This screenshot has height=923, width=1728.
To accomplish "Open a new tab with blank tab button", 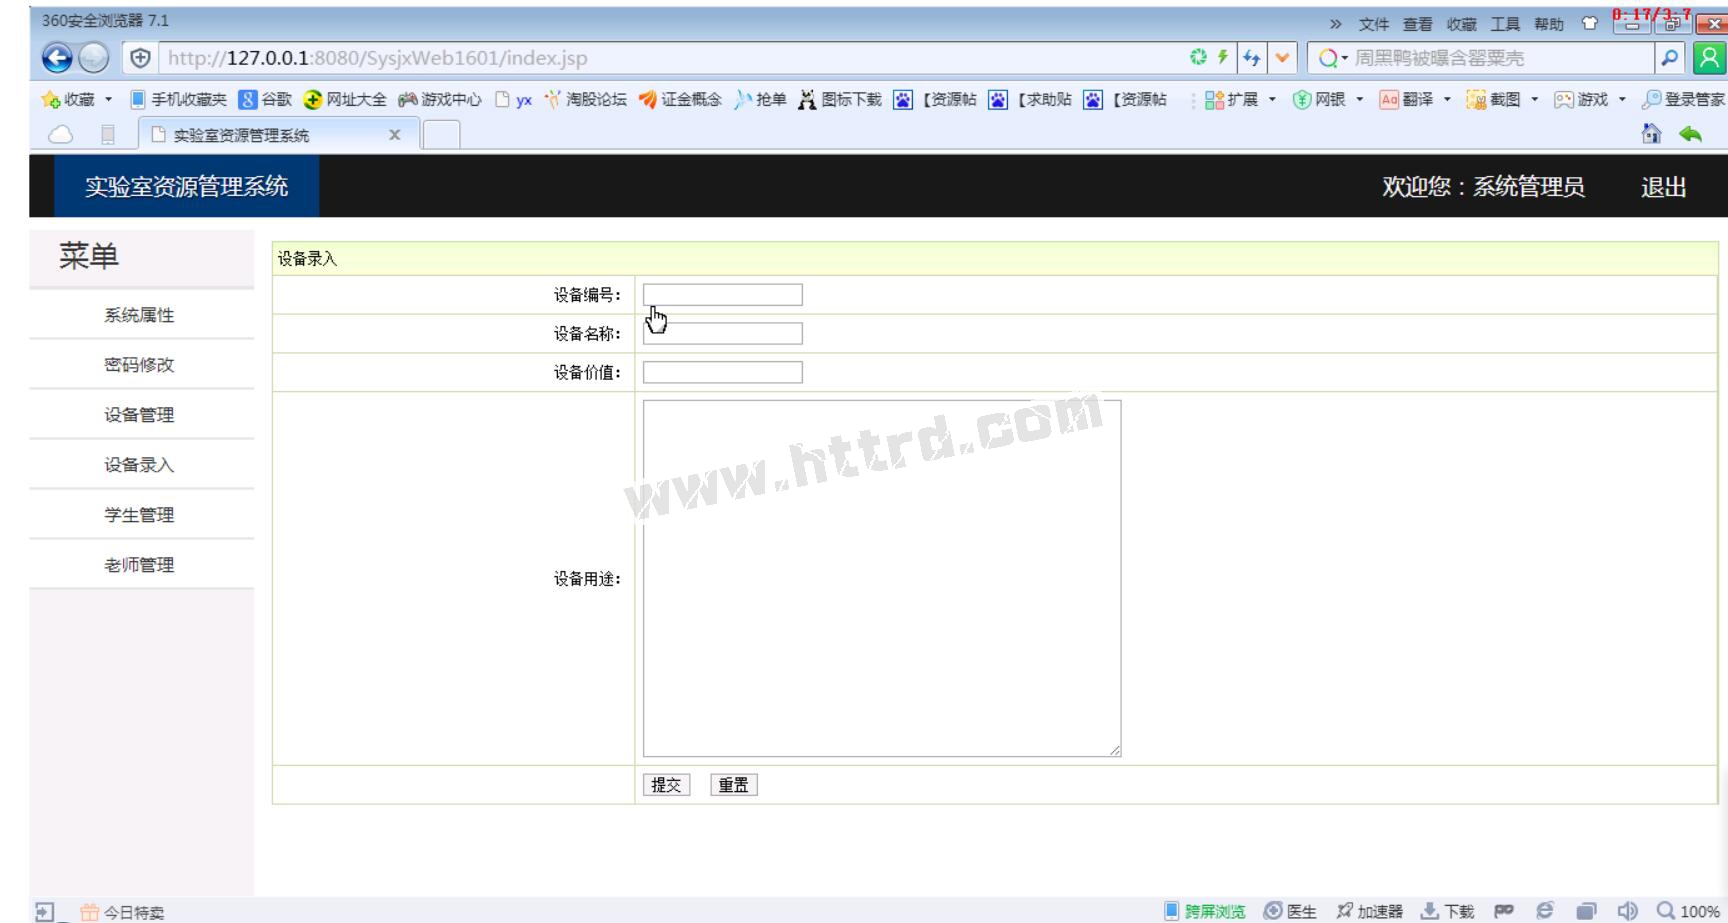I will click(x=442, y=135).
